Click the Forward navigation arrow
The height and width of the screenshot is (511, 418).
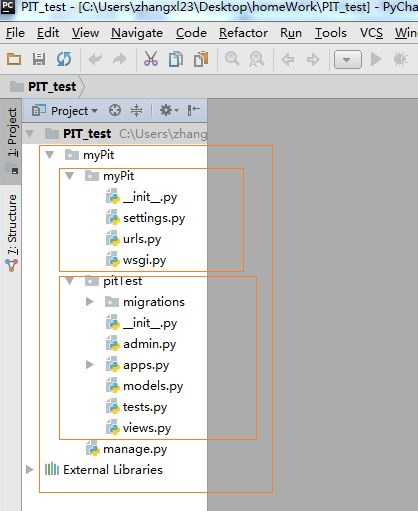(x=313, y=60)
